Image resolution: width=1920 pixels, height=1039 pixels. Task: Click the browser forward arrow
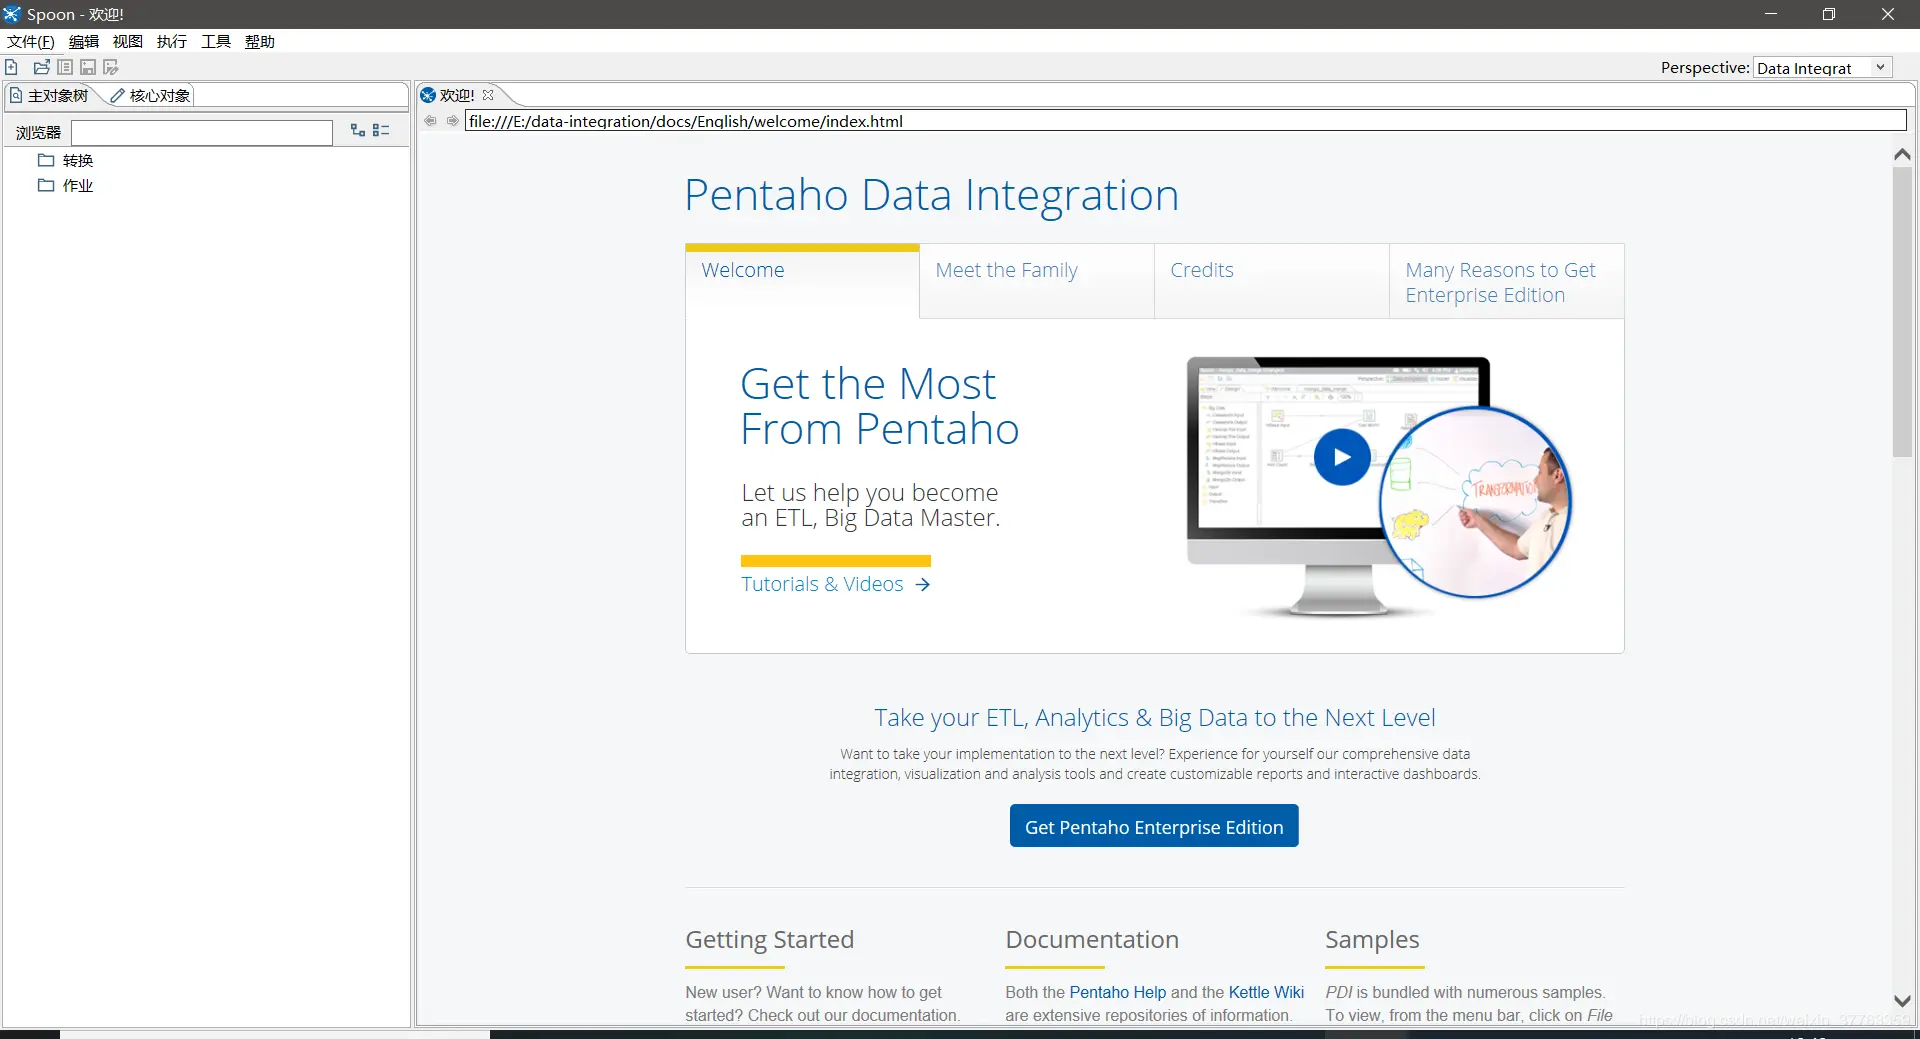pos(453,121)
